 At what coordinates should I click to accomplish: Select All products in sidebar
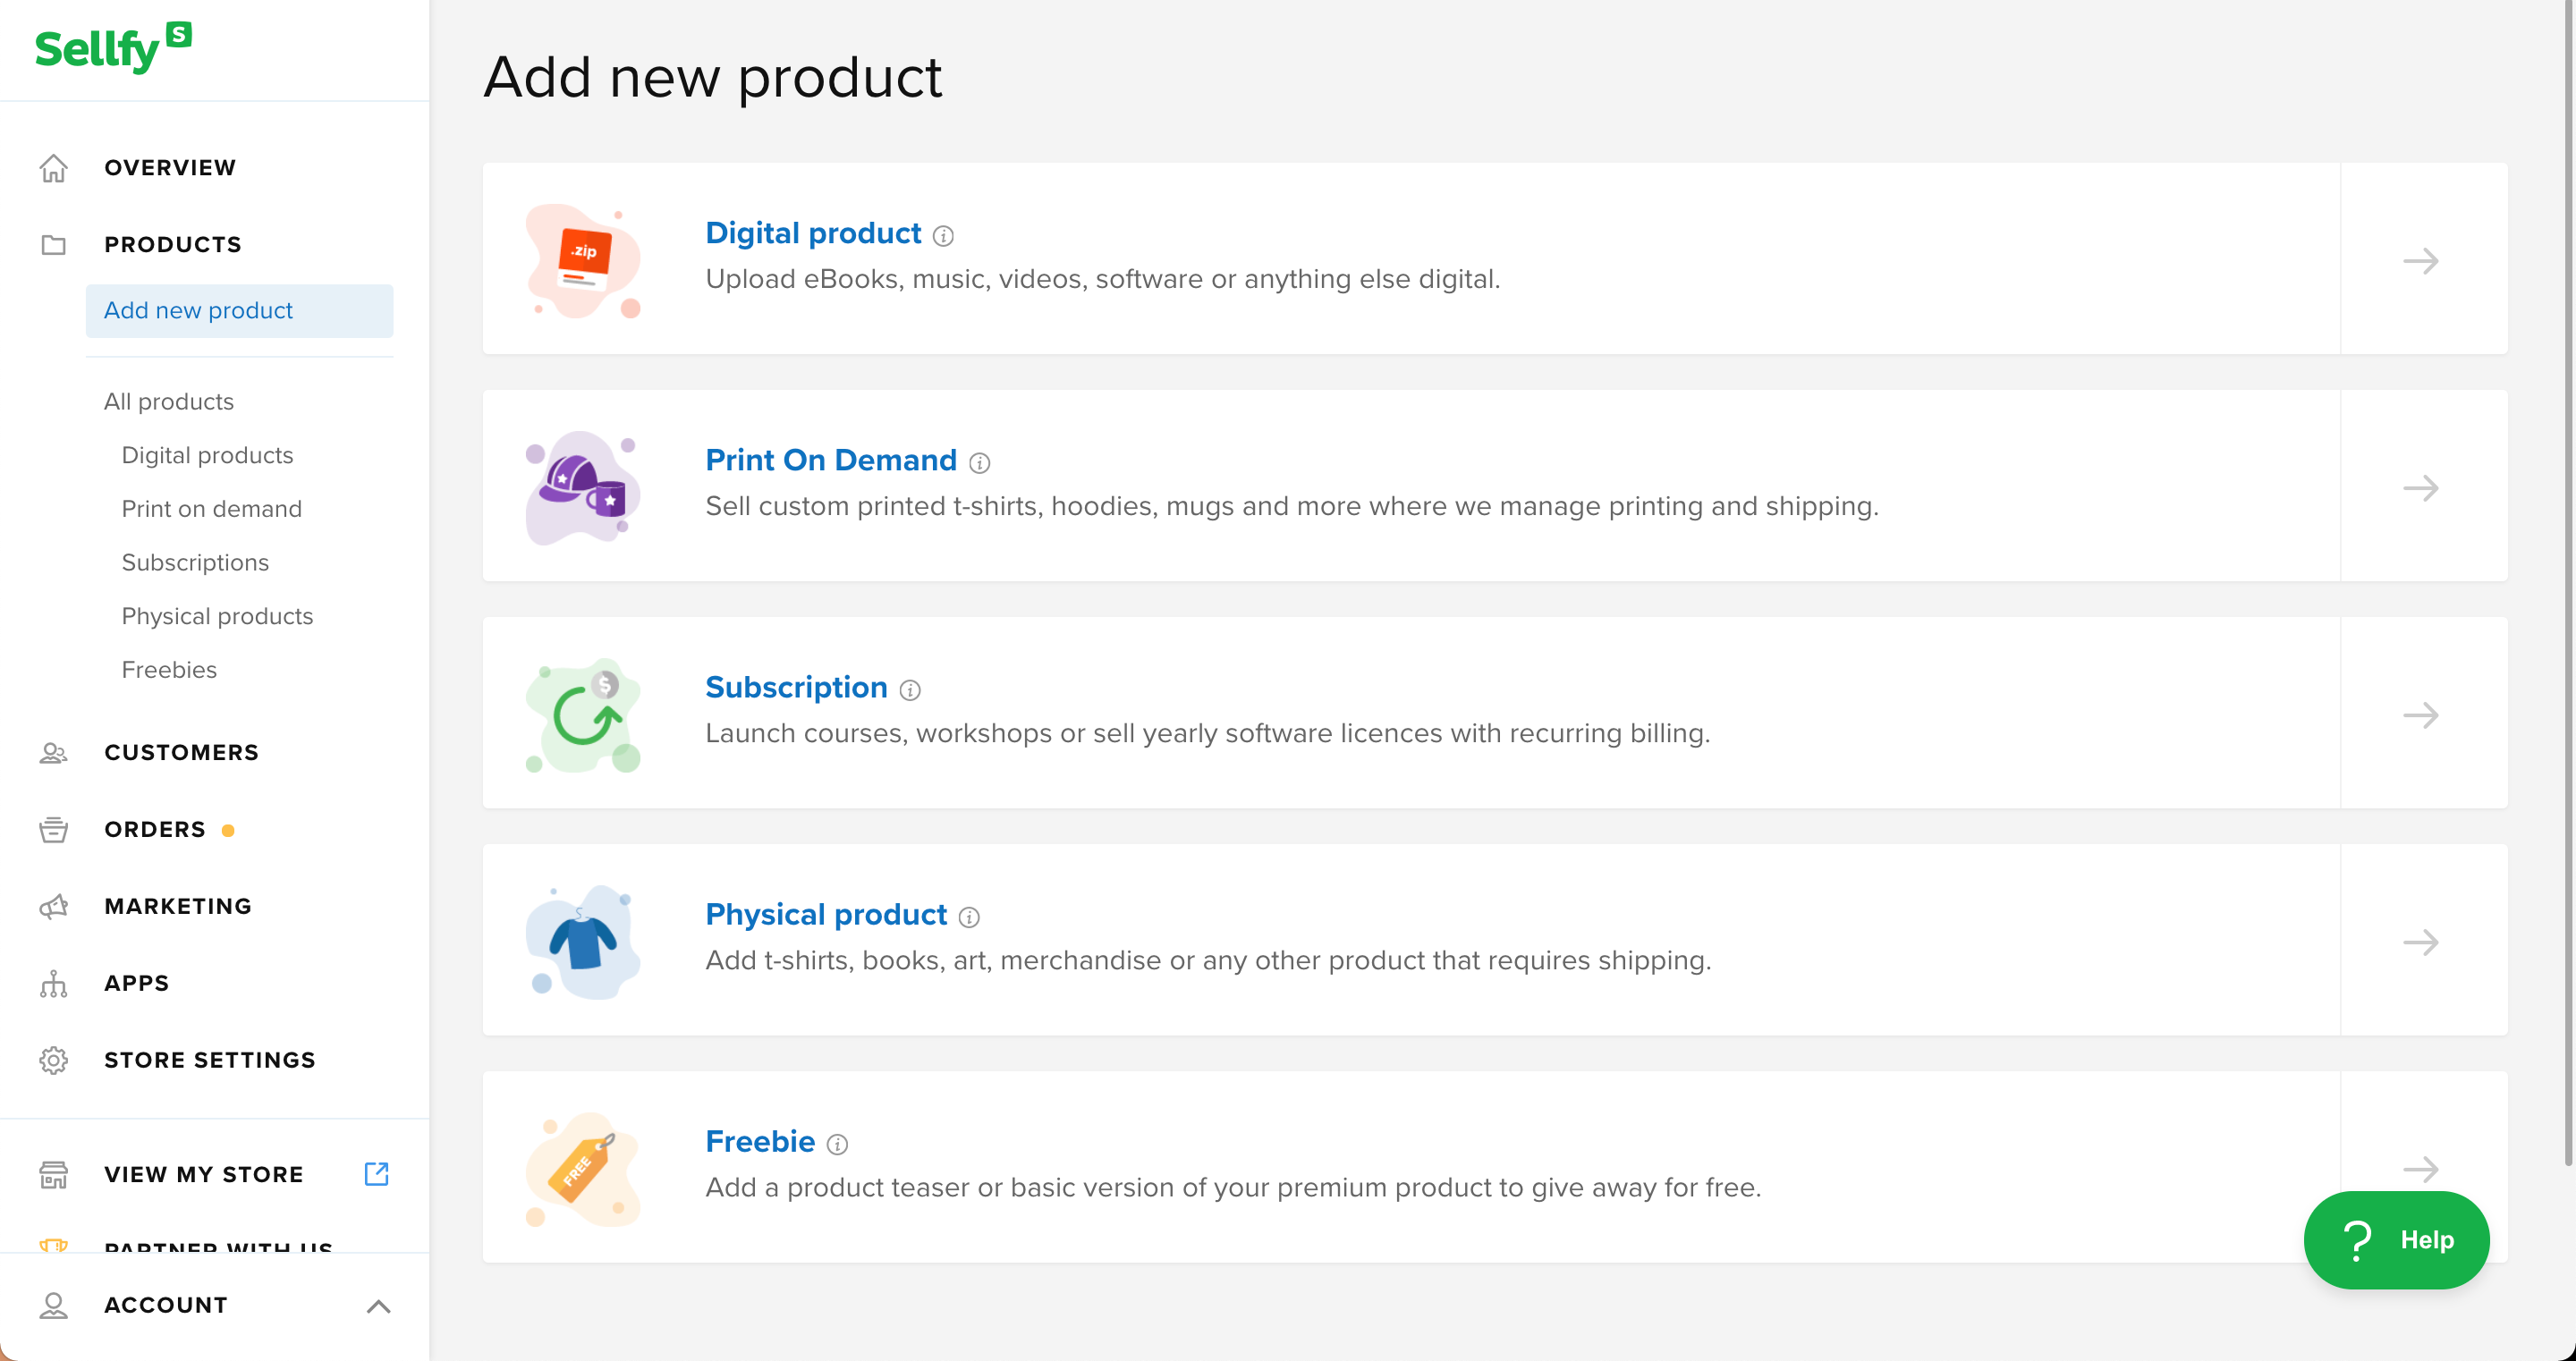click(x=169, y=401)
